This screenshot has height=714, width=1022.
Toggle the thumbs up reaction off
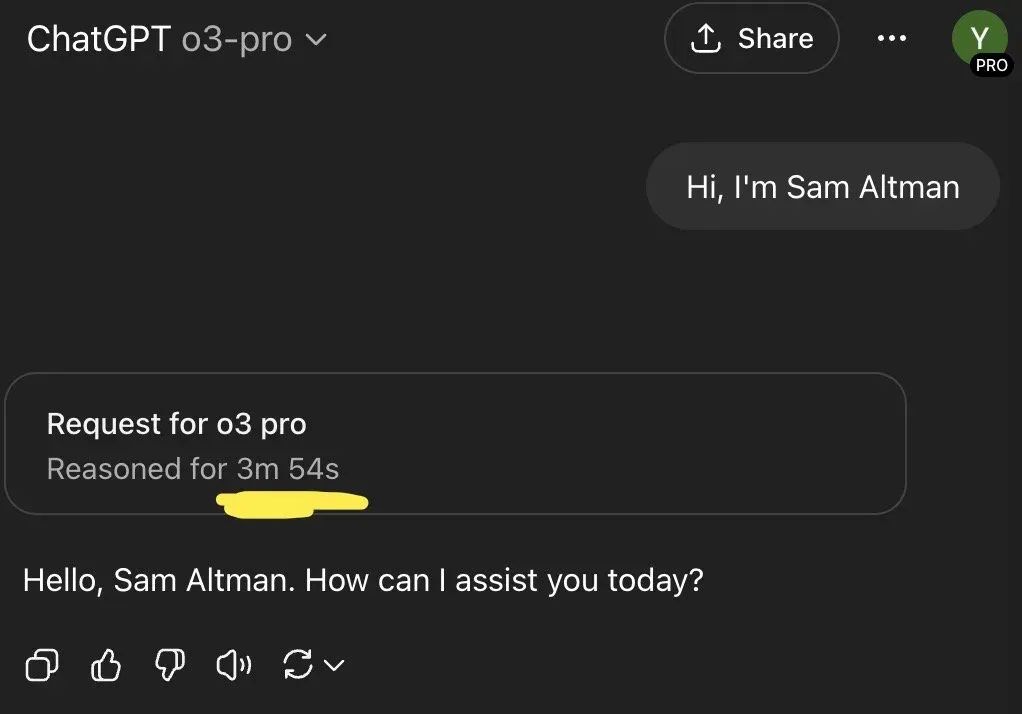(x=106, y=665)
